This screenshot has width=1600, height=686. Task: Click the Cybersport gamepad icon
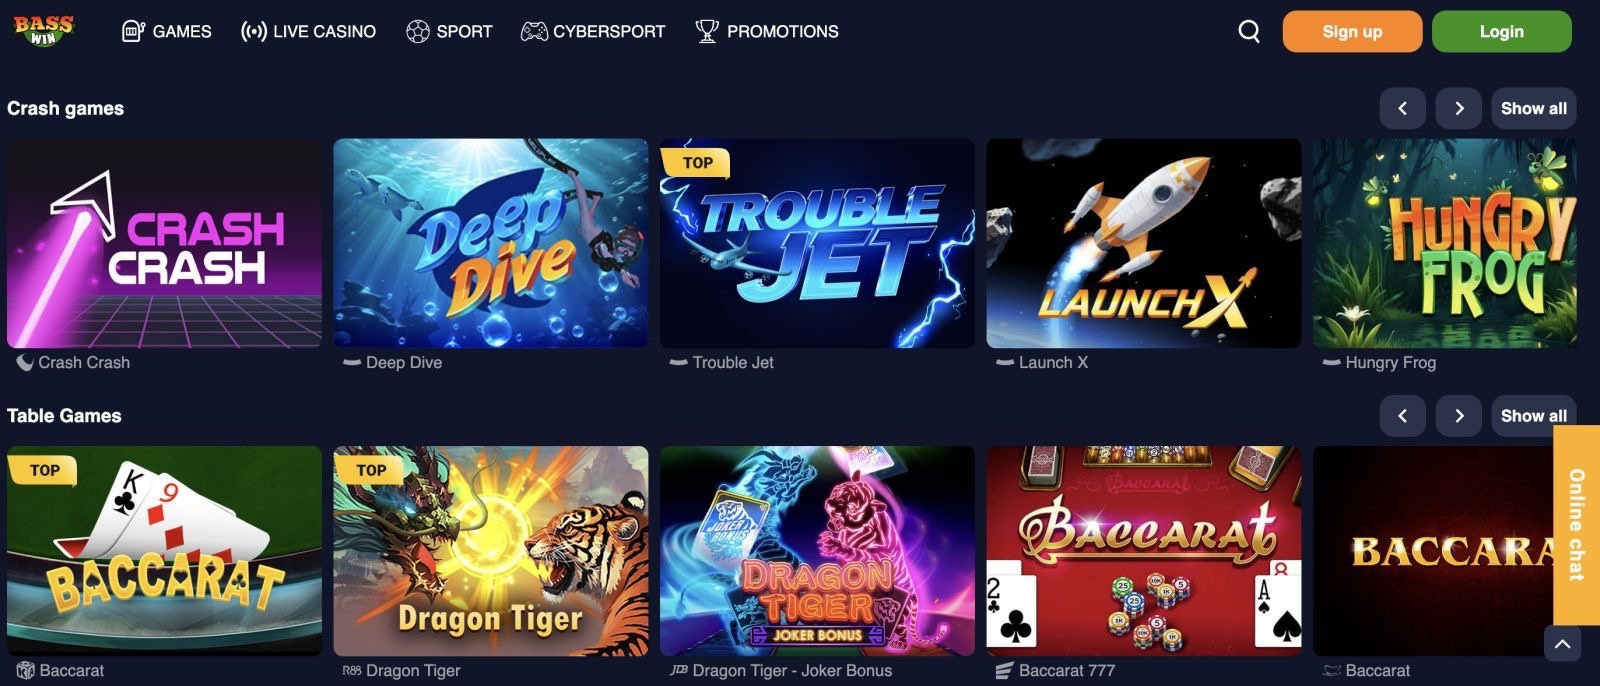click(534, 31)
